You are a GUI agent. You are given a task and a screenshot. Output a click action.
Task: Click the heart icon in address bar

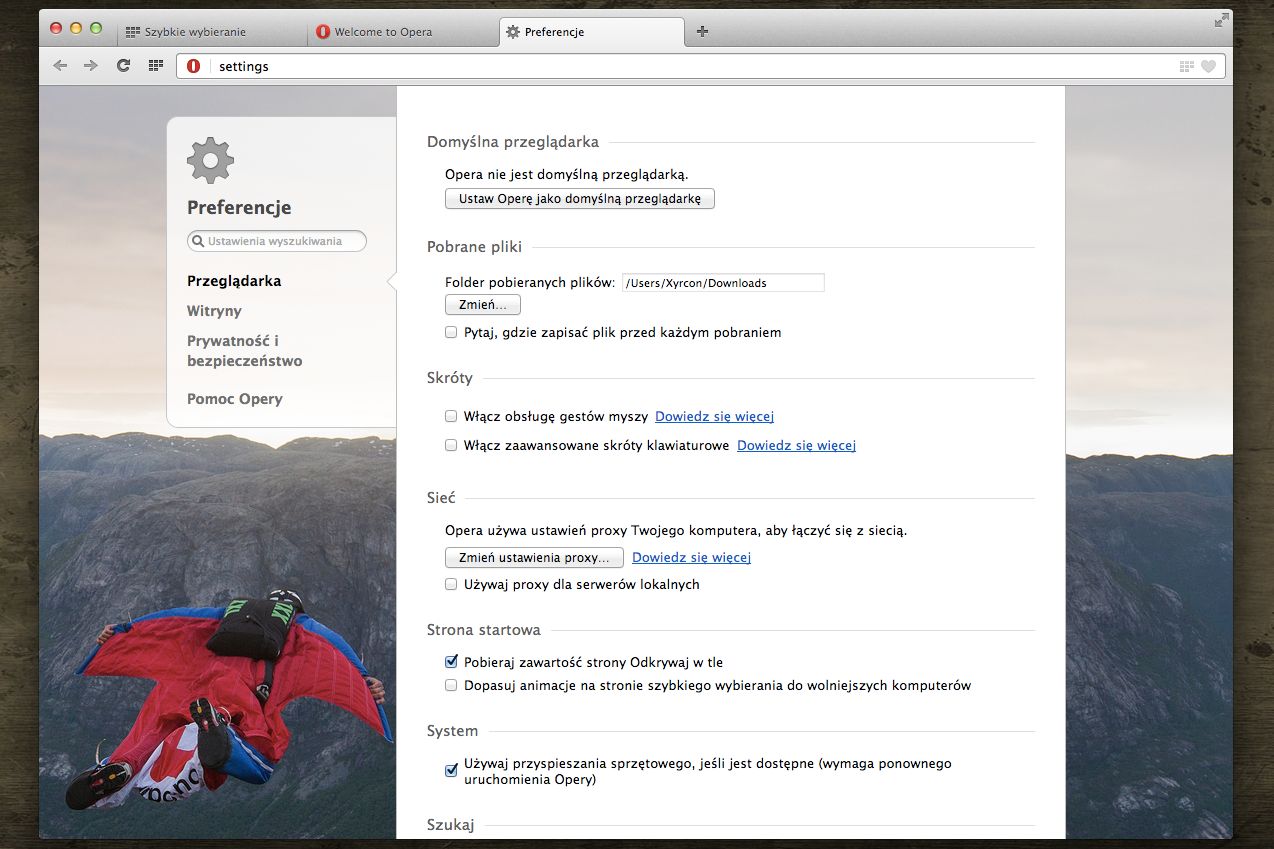(1208, 67)
